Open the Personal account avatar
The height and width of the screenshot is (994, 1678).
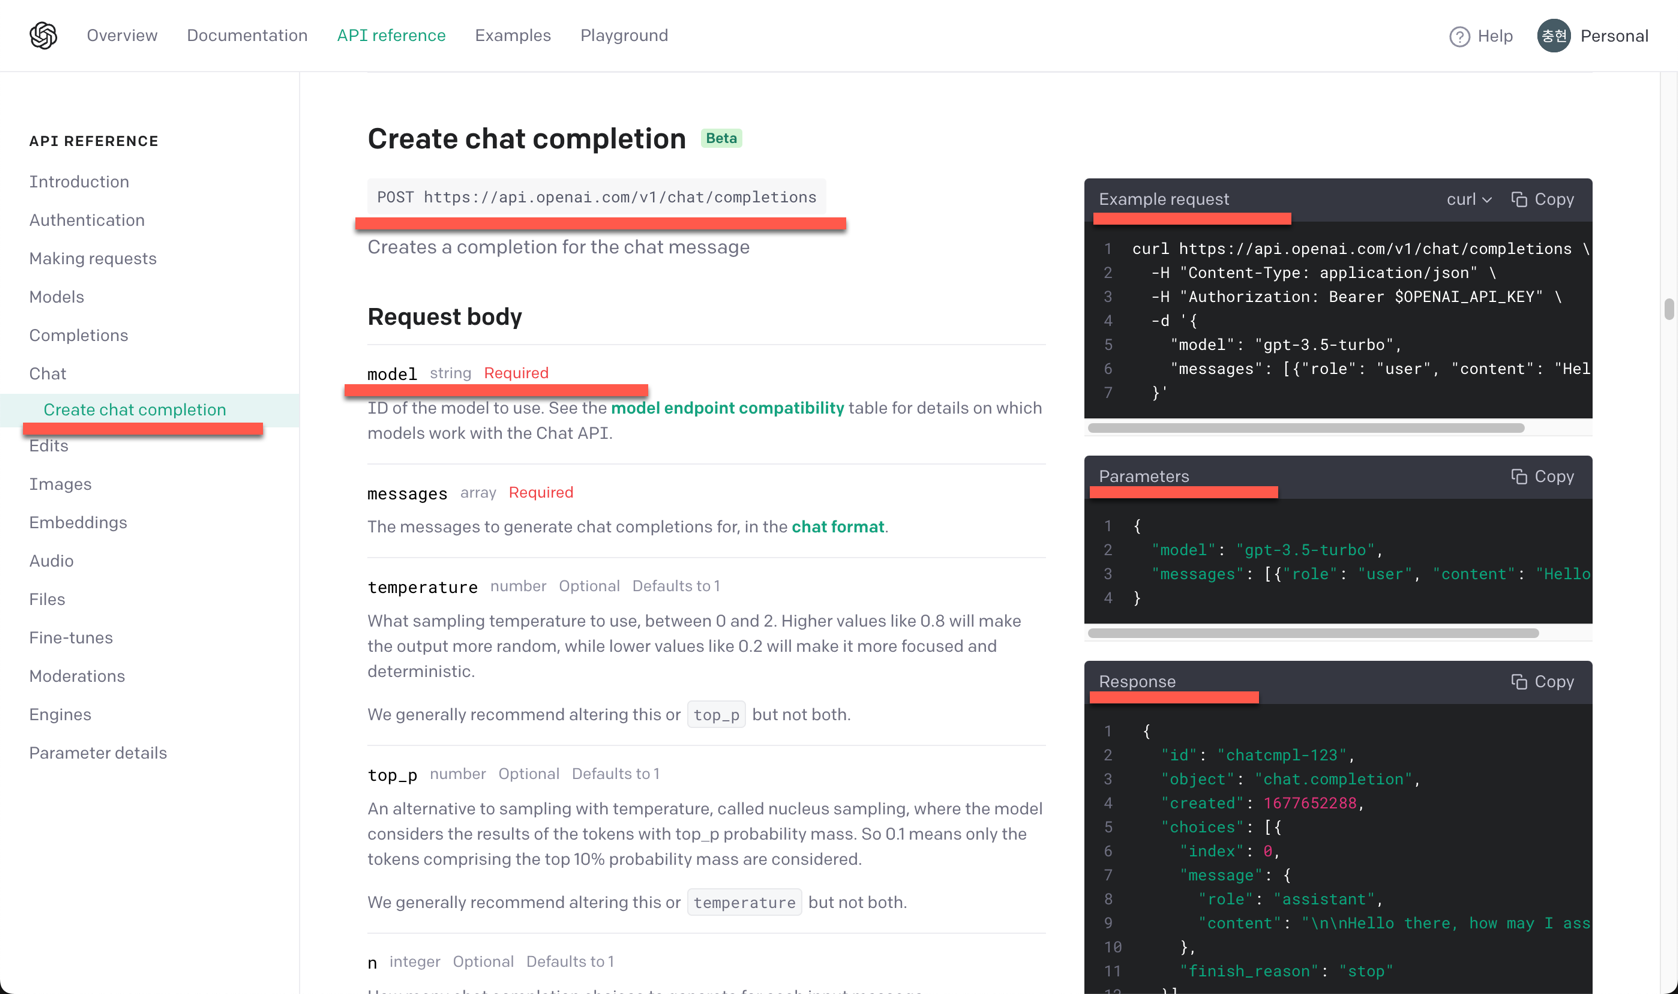(1553, 36)
